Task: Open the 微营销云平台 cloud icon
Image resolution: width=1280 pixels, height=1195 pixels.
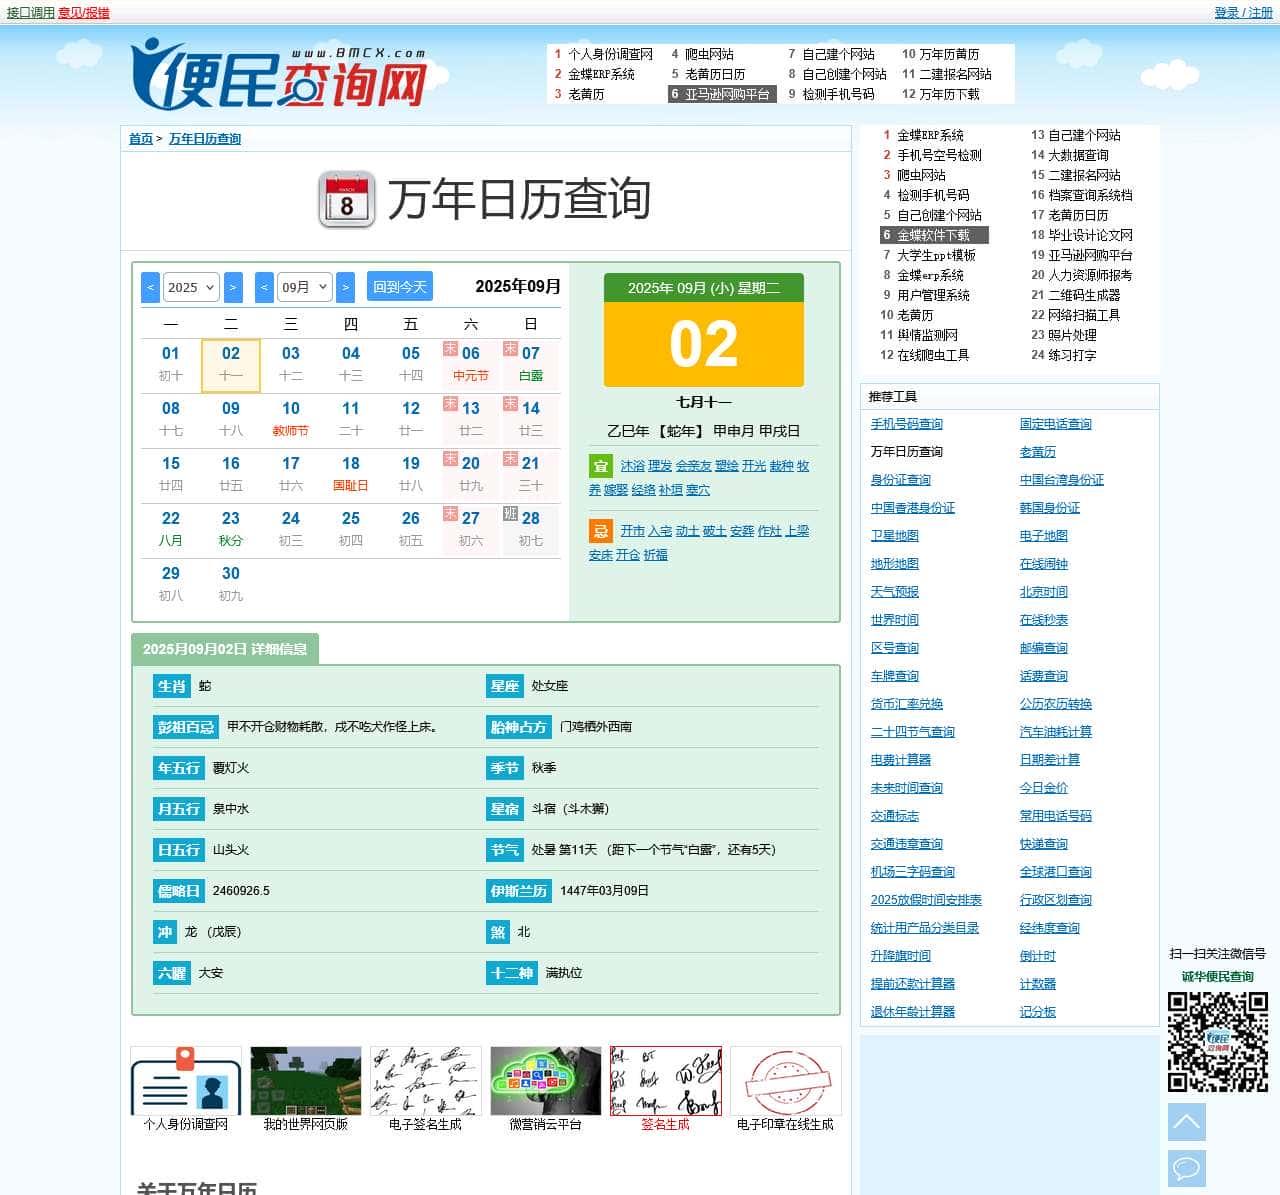Action: pos(545,1081)
